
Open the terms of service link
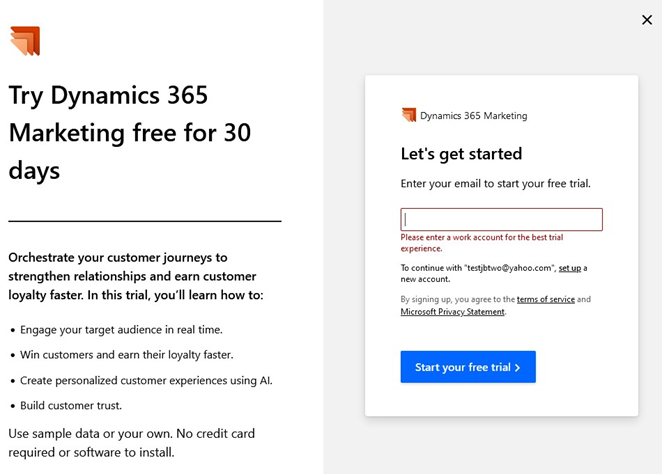click(x=545, y=299)
